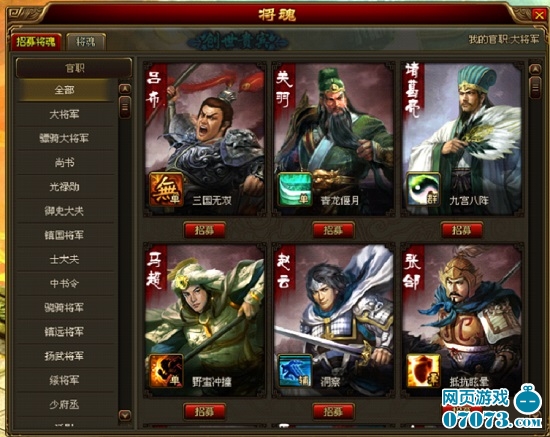Filter heroes by 大将军 rank
Image resolution: width=550 pixels, height=437 pixels.
(65, 114)
